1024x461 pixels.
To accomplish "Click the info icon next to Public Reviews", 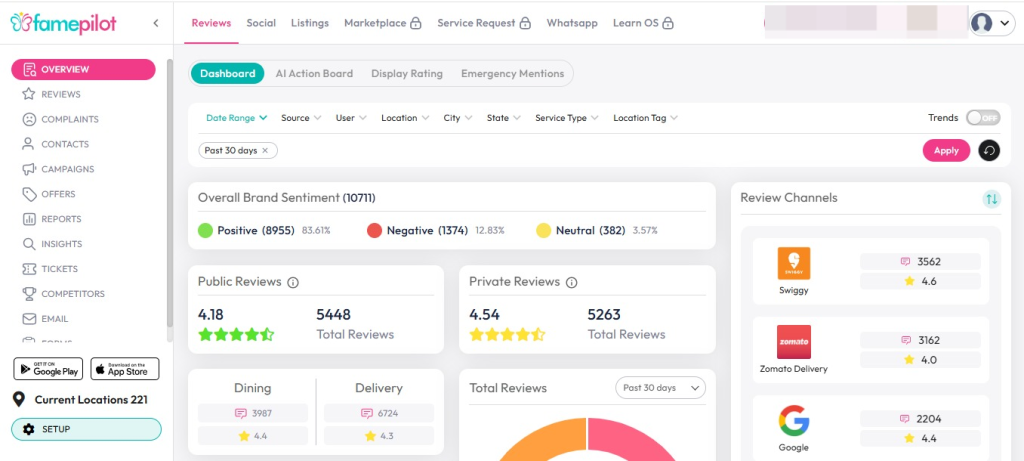I will tap(293, 283).
